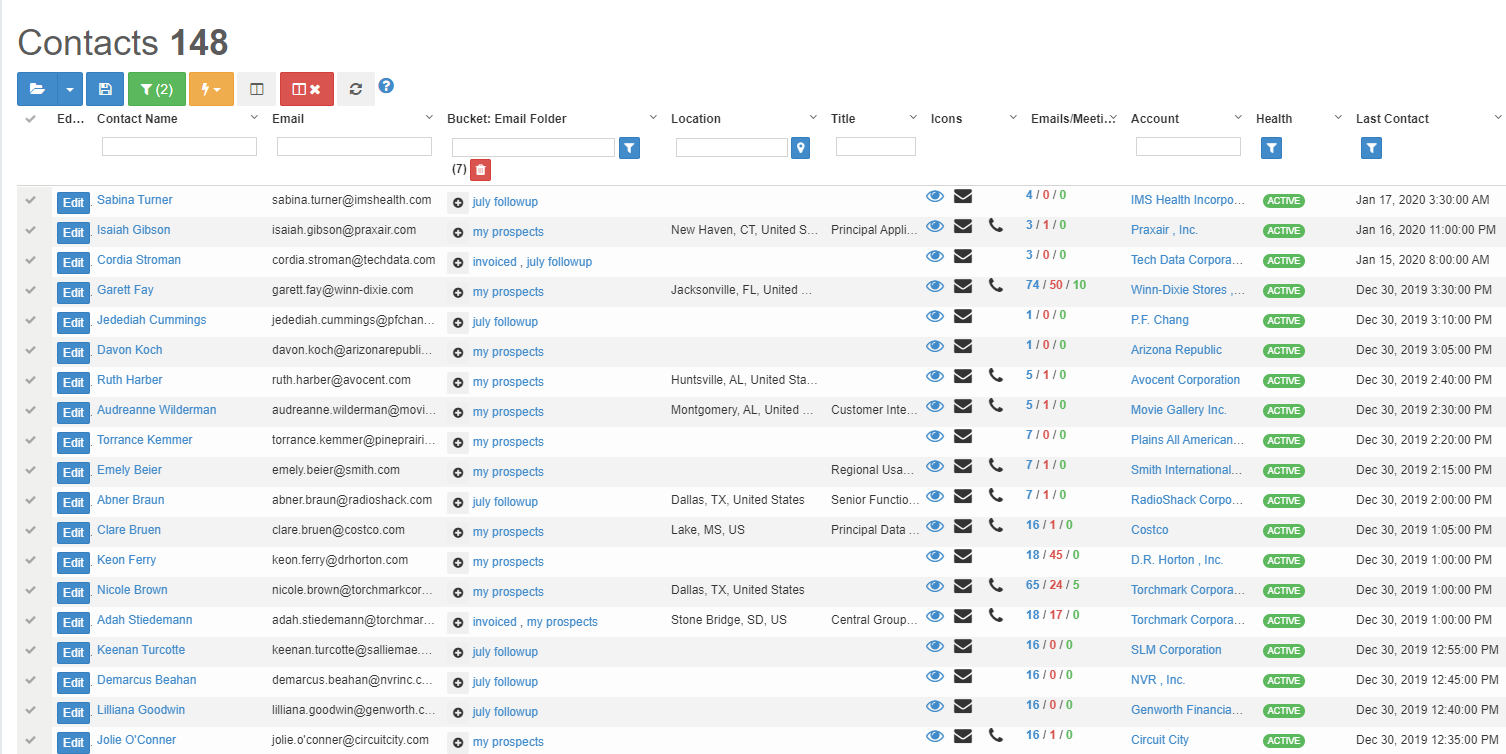Click the Email filter input

354,147
